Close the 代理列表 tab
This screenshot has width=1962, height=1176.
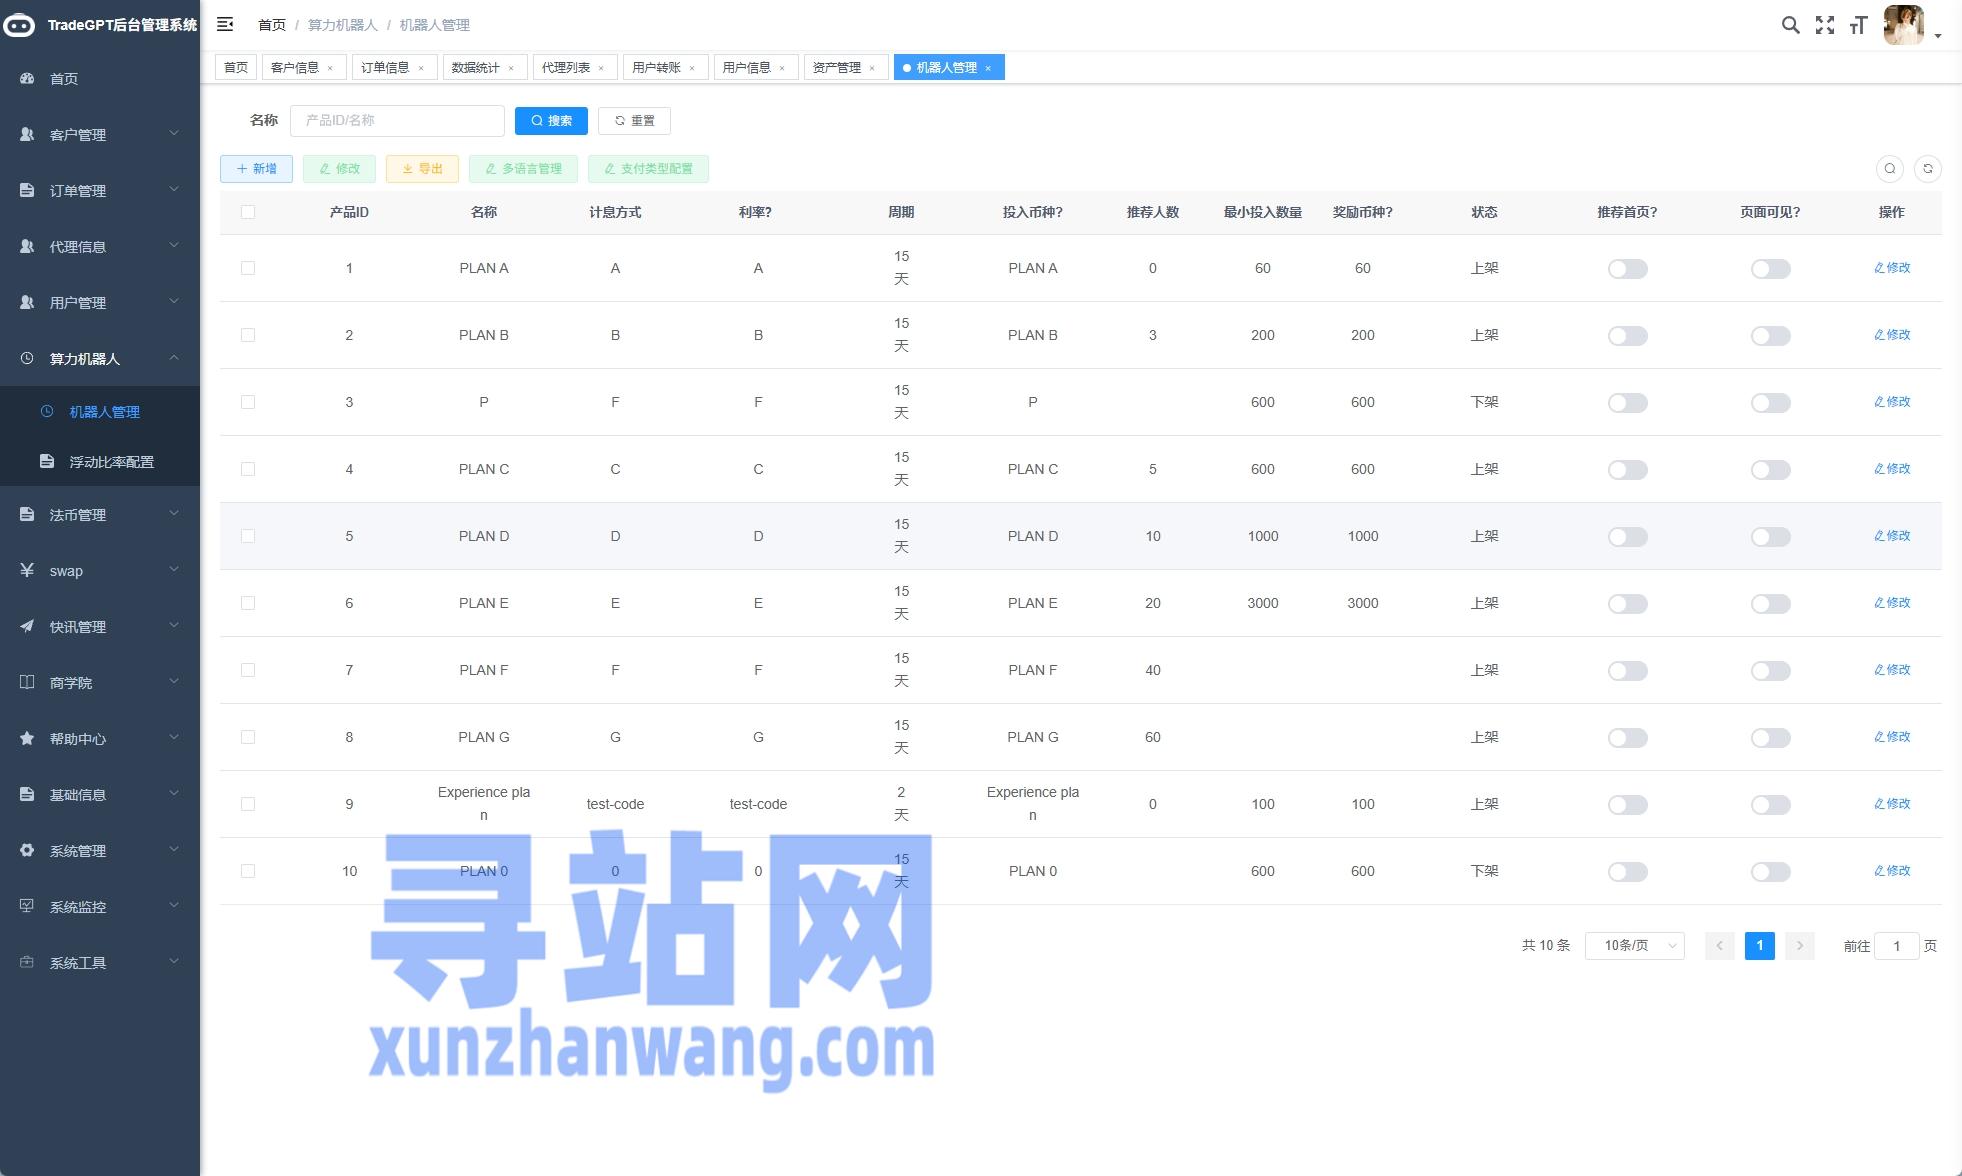(x=601, y=68)
